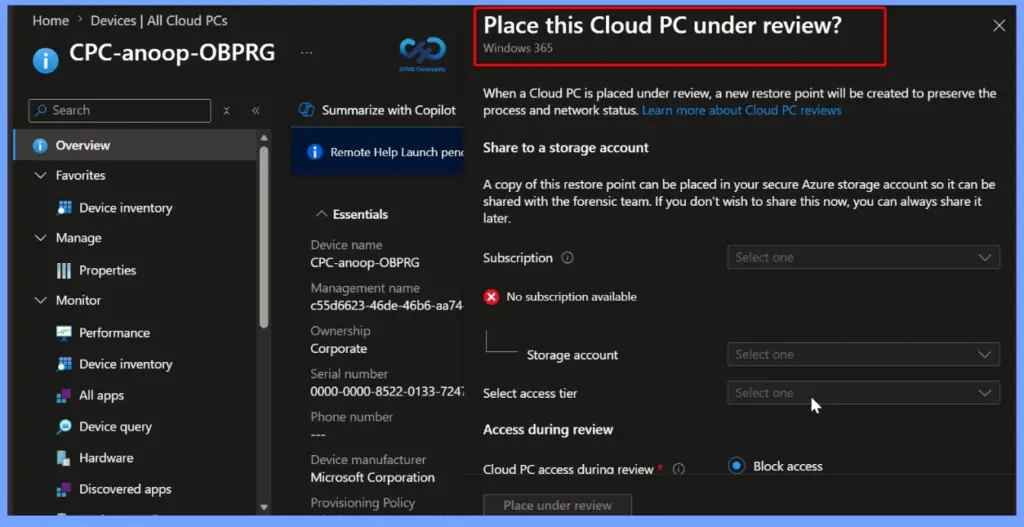Go to Devices | All Cloud PCs breadcrumb
This screenshot has height=527, width=1024.
tap(159, 20)
